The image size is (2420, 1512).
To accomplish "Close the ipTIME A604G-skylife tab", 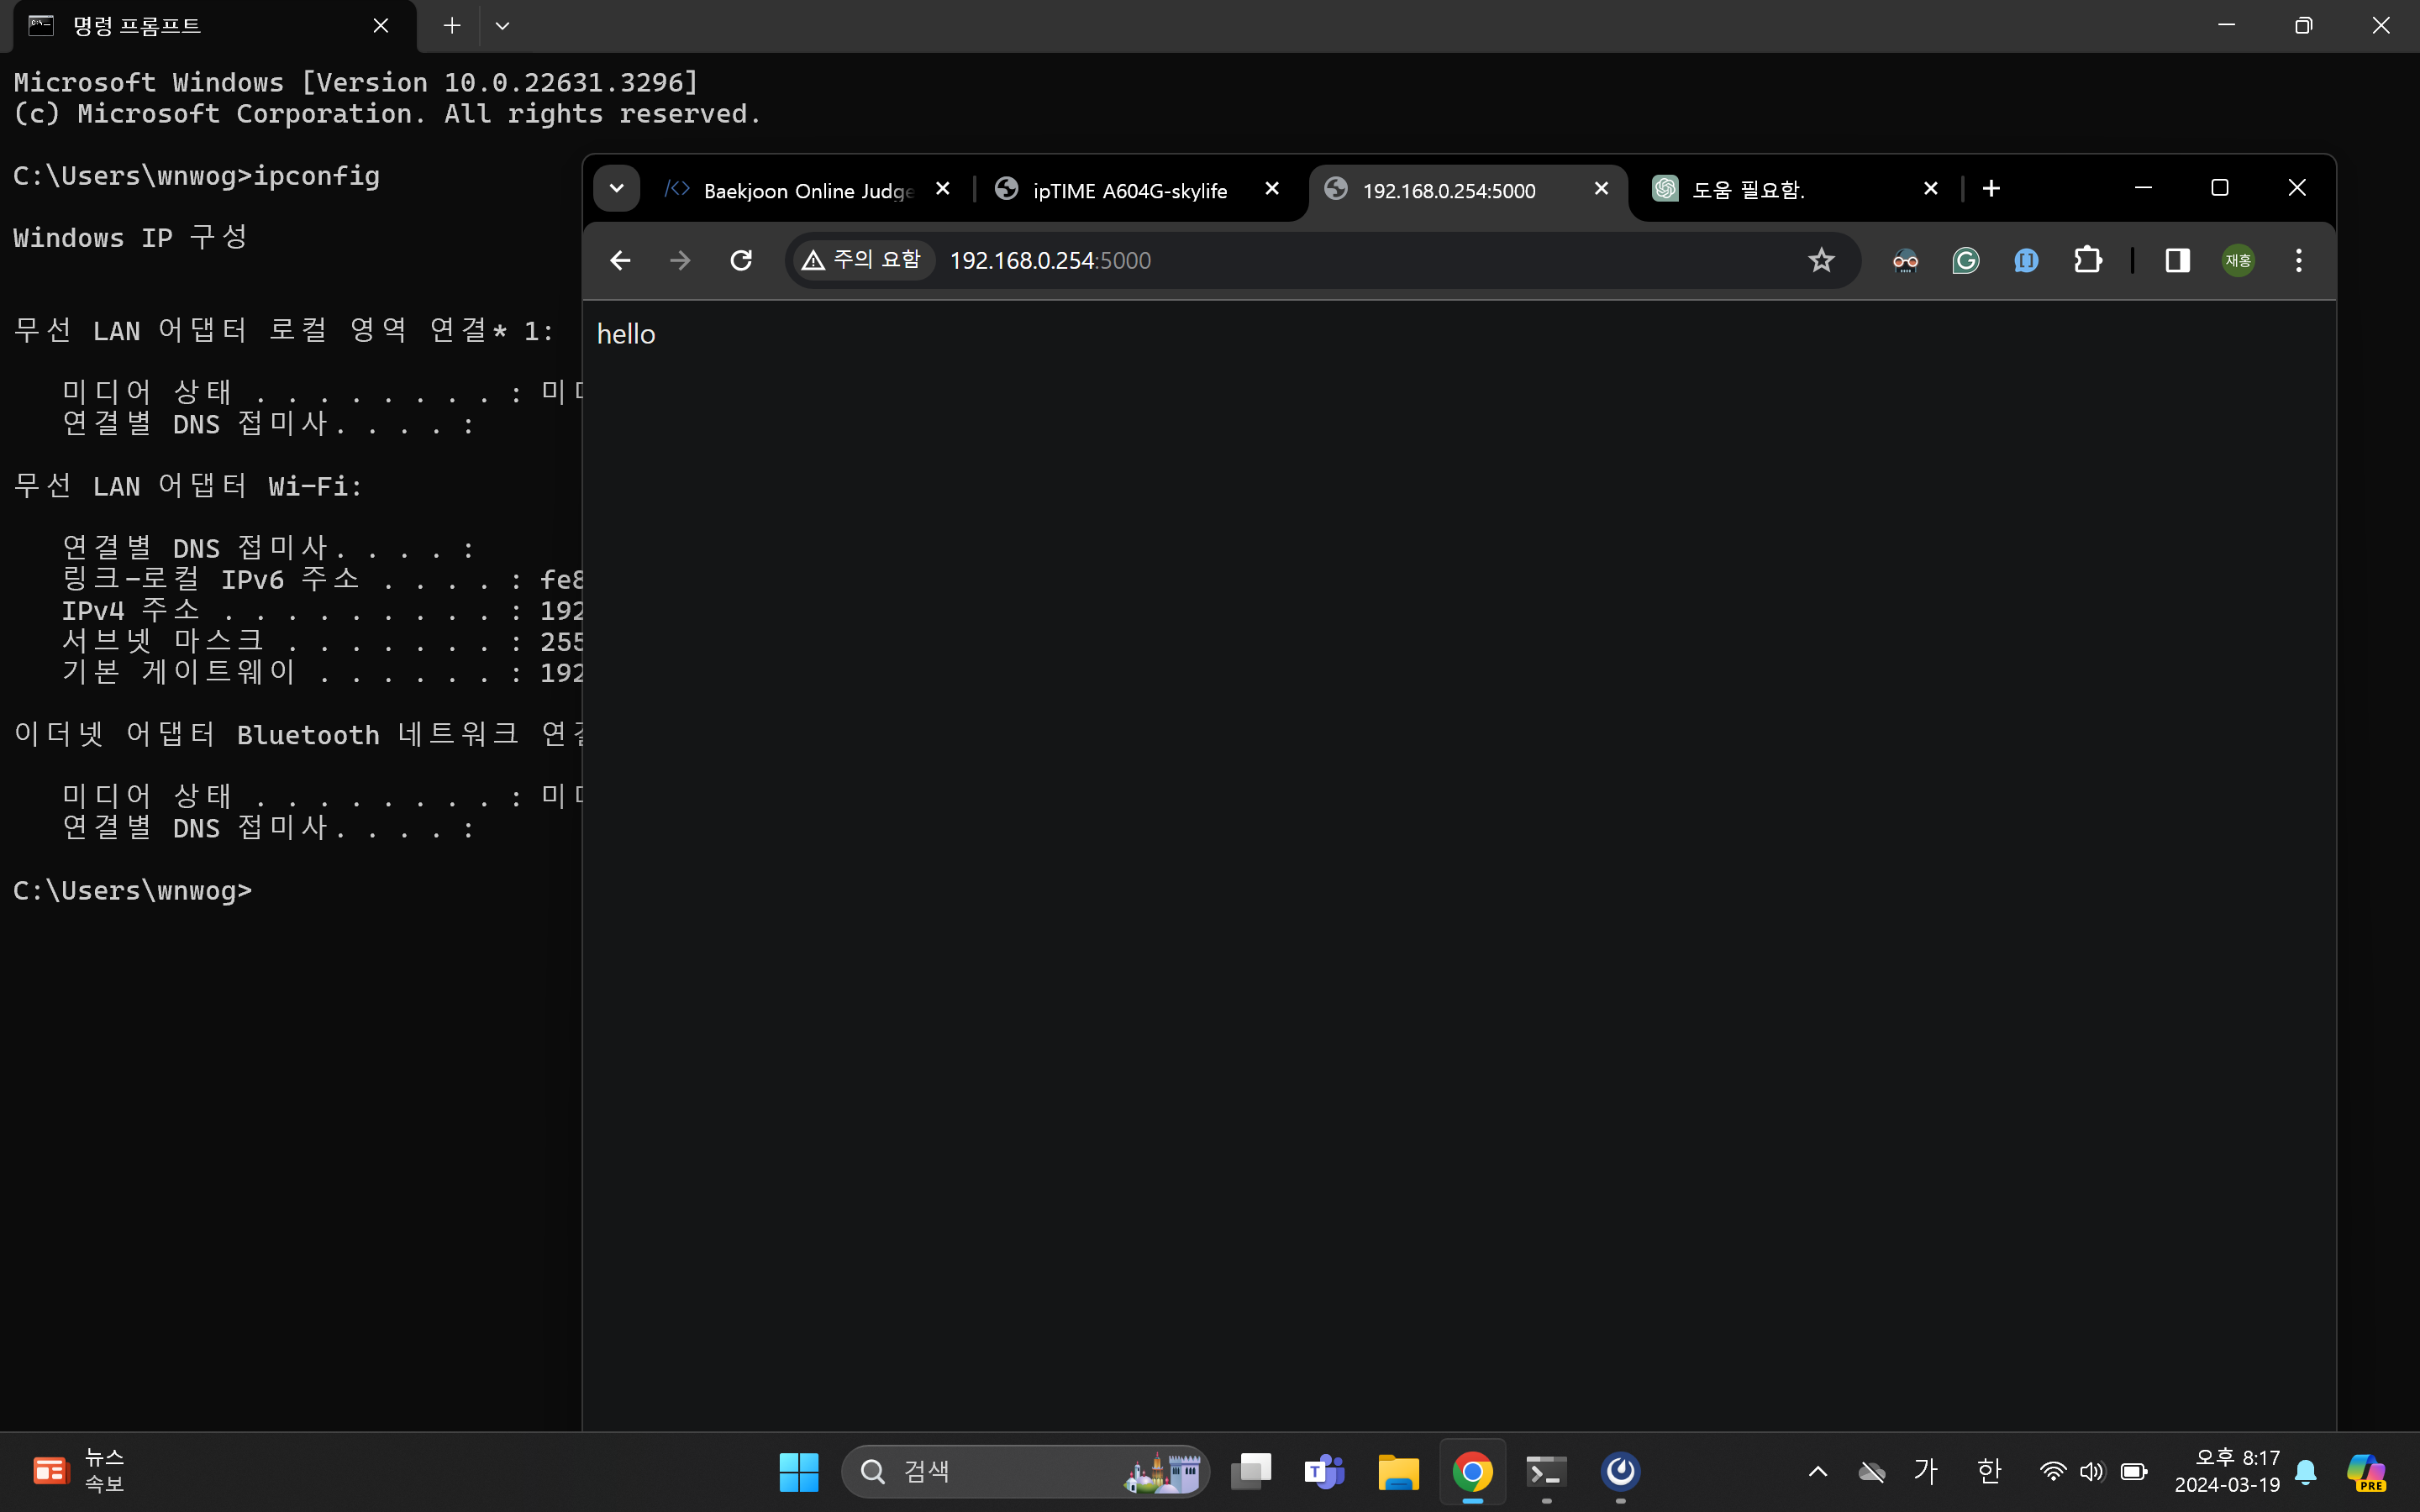I will coord(1272,188).
